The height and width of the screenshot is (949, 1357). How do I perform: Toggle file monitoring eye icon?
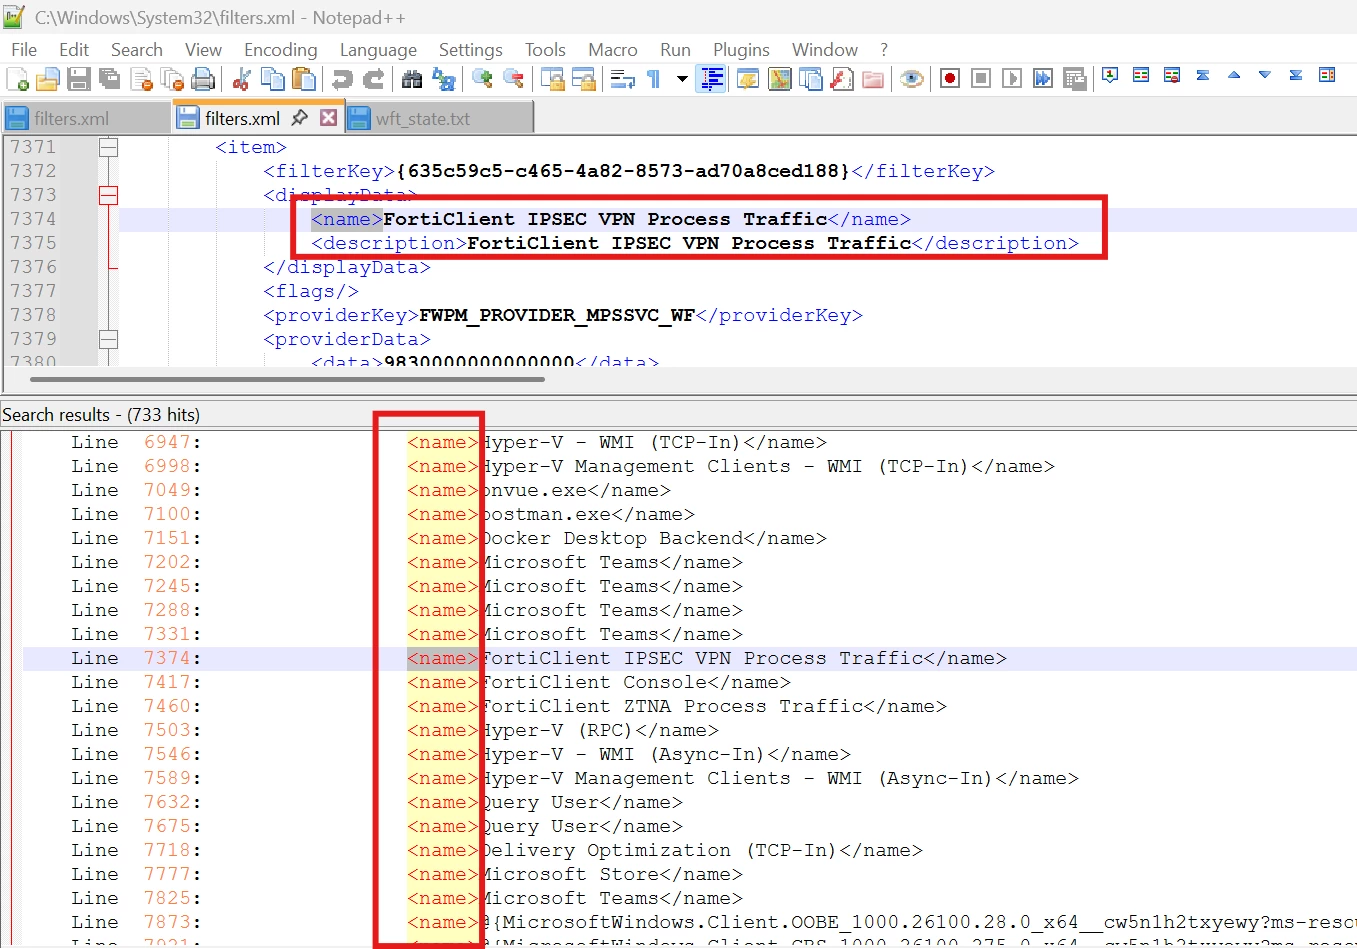[x=911, y=79]
